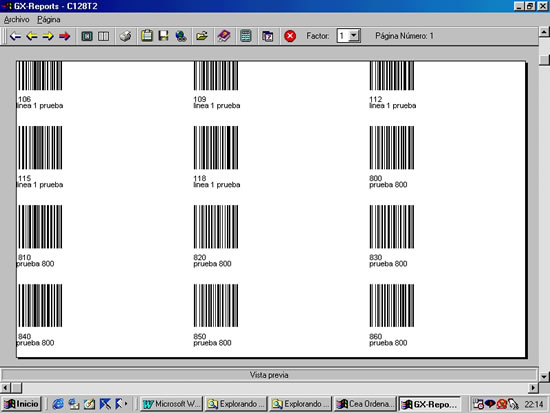Viewport: 550px width, 413px height.
Task: Click the 22:14 system clock
Action: coord(534,405)
